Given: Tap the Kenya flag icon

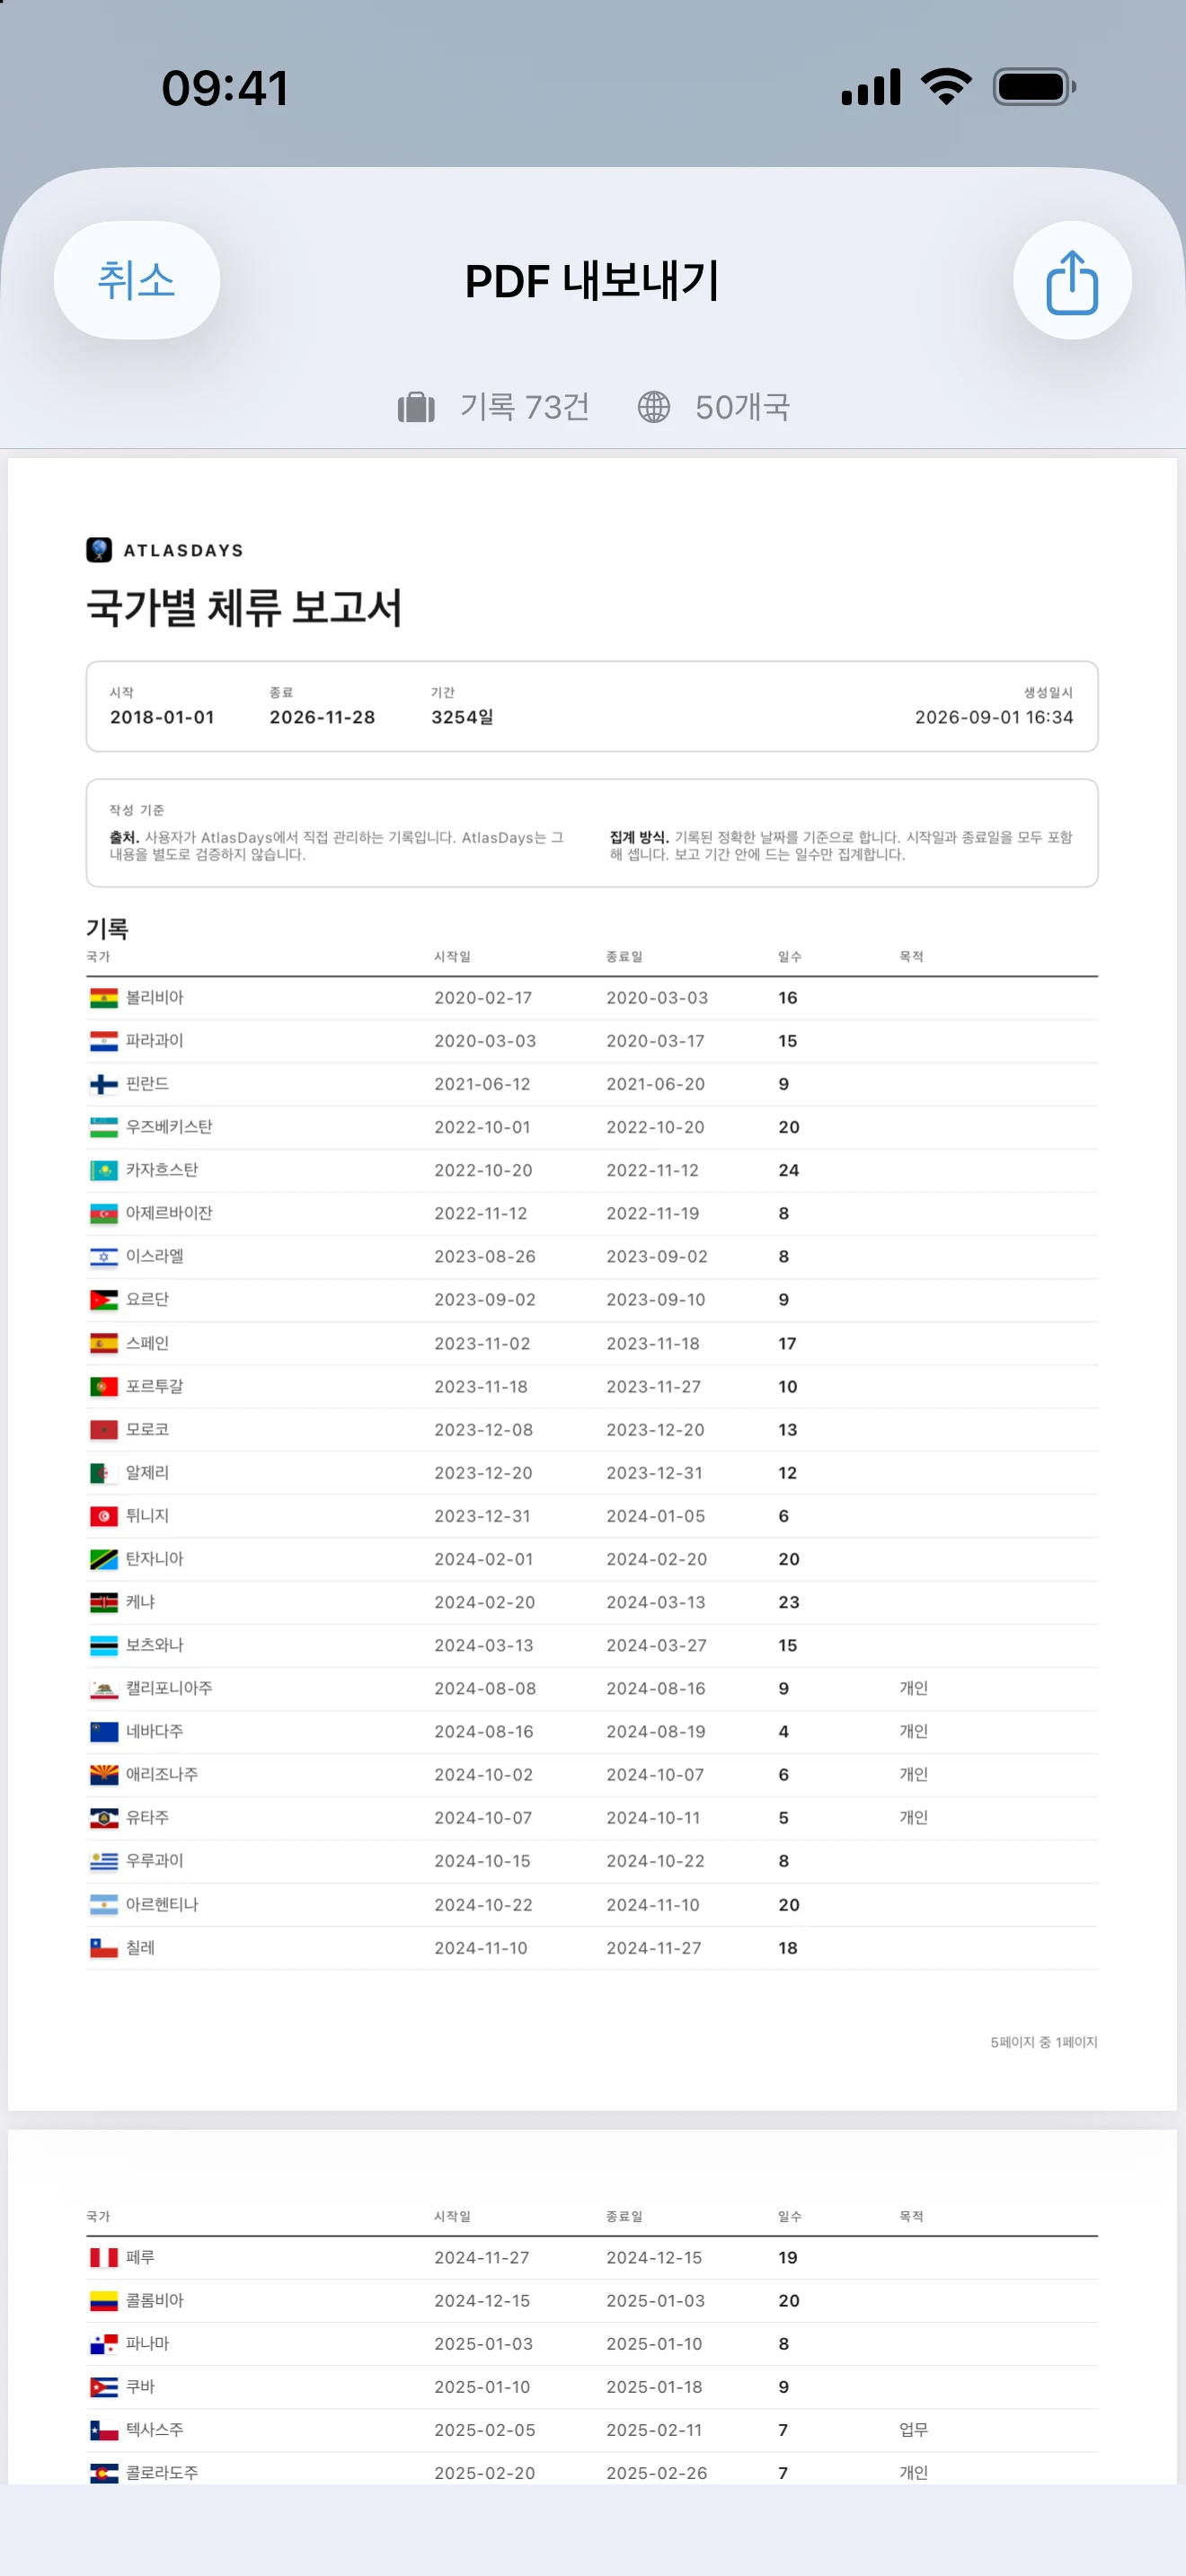Looking at the screenshot, I should 104,1602.
